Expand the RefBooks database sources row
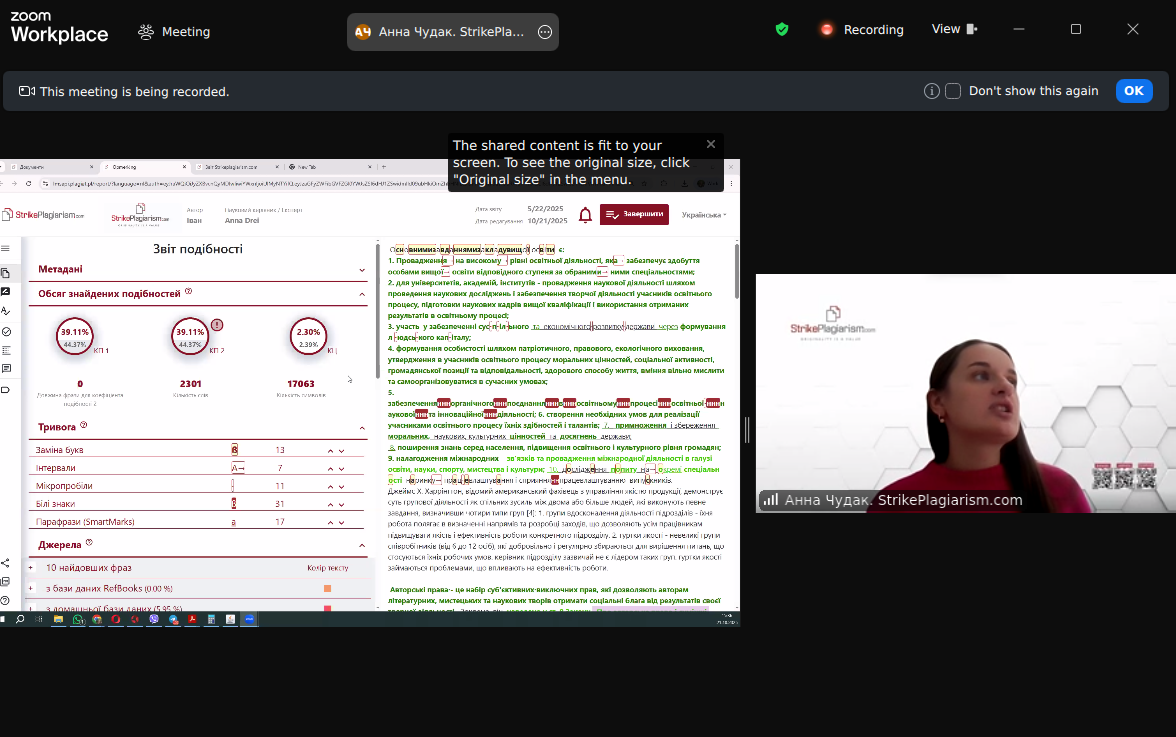 pos(30,588)
